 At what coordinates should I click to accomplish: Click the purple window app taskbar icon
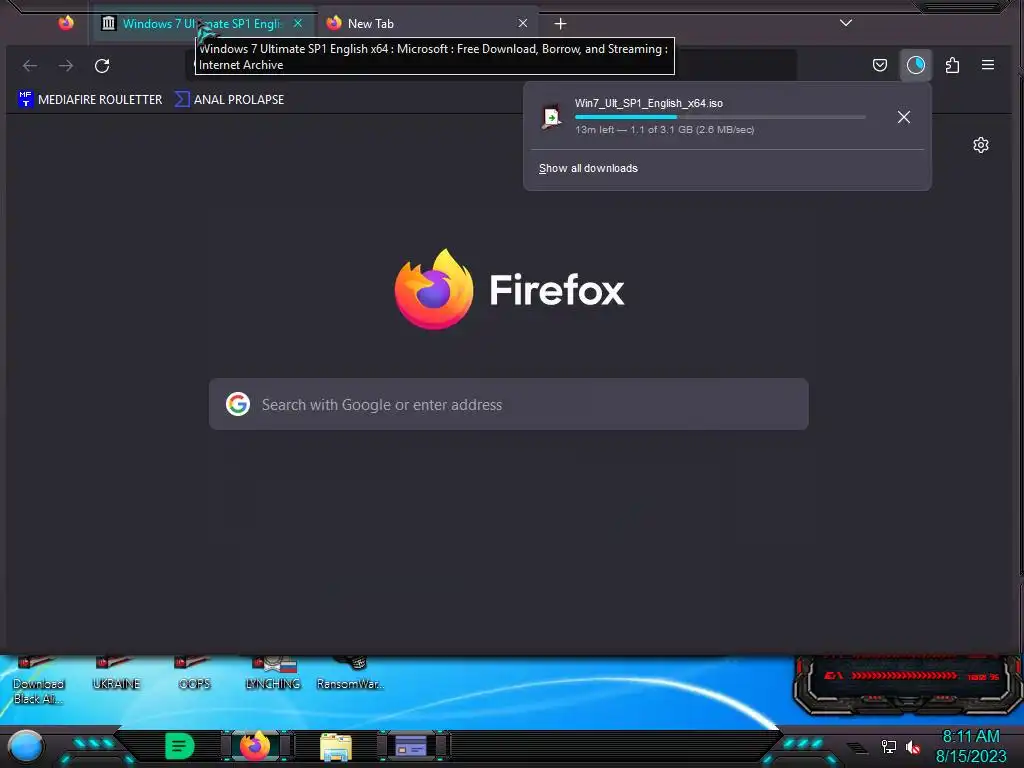[x=411, y=746]
